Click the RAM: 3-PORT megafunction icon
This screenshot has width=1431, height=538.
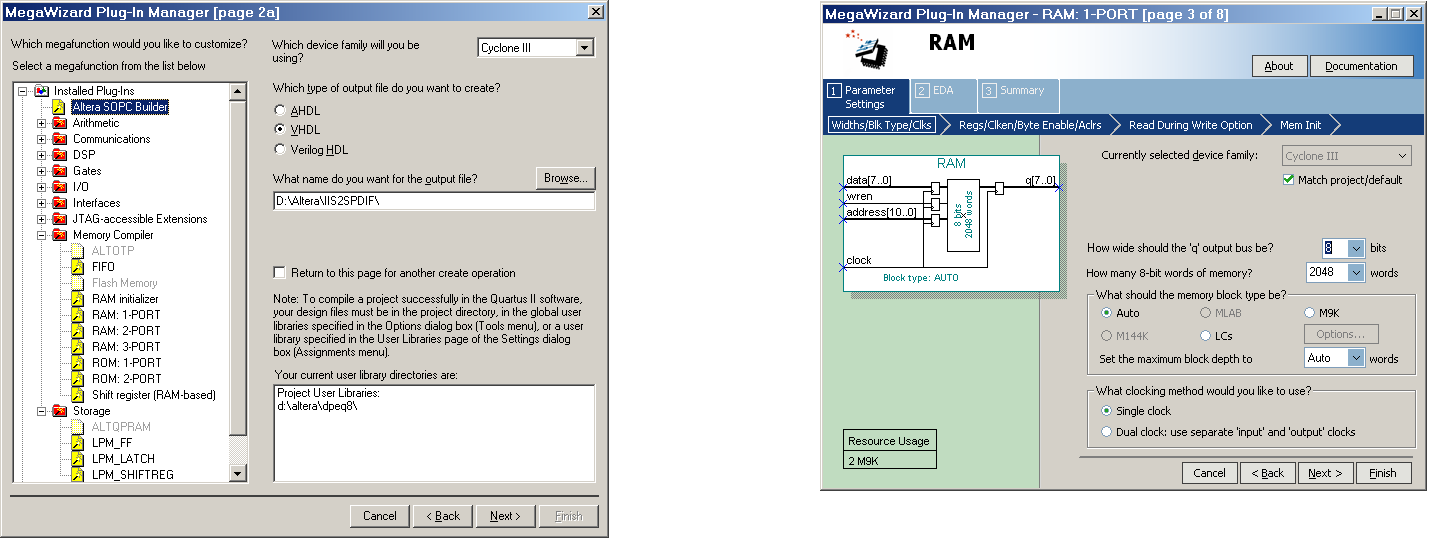pos(79,347)
